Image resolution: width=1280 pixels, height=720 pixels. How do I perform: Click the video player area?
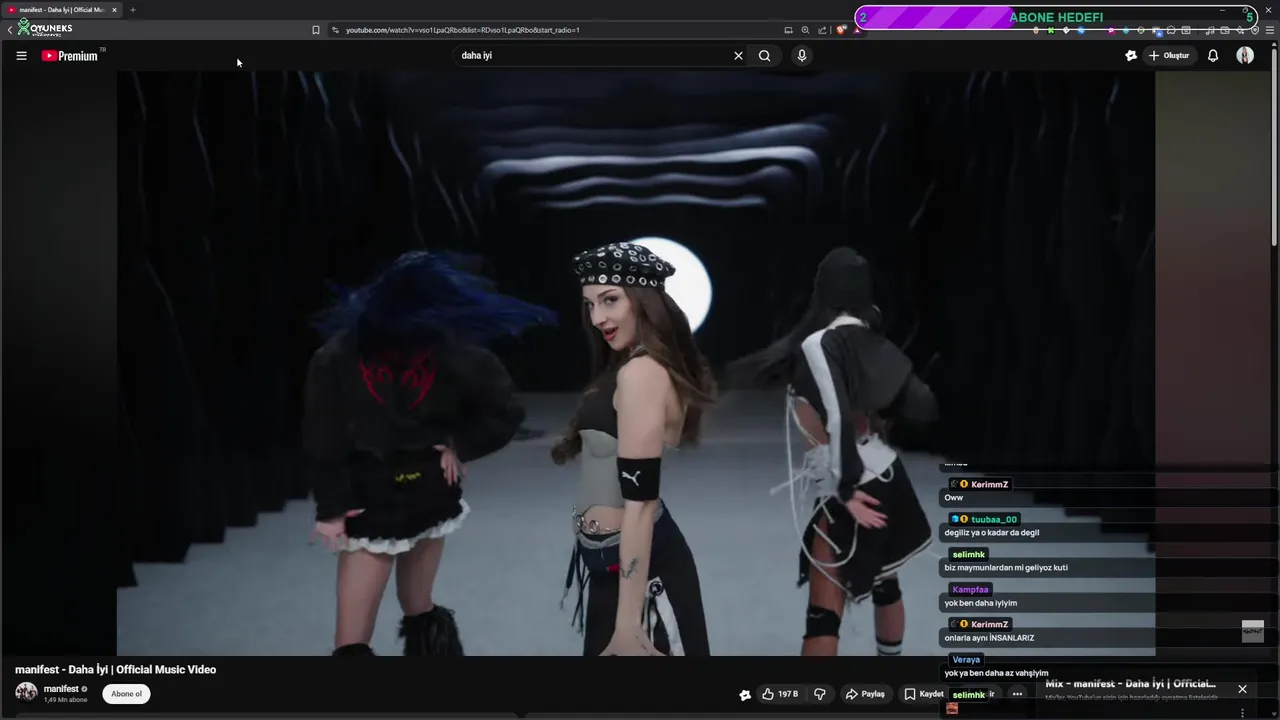click(x=636, y=363)
